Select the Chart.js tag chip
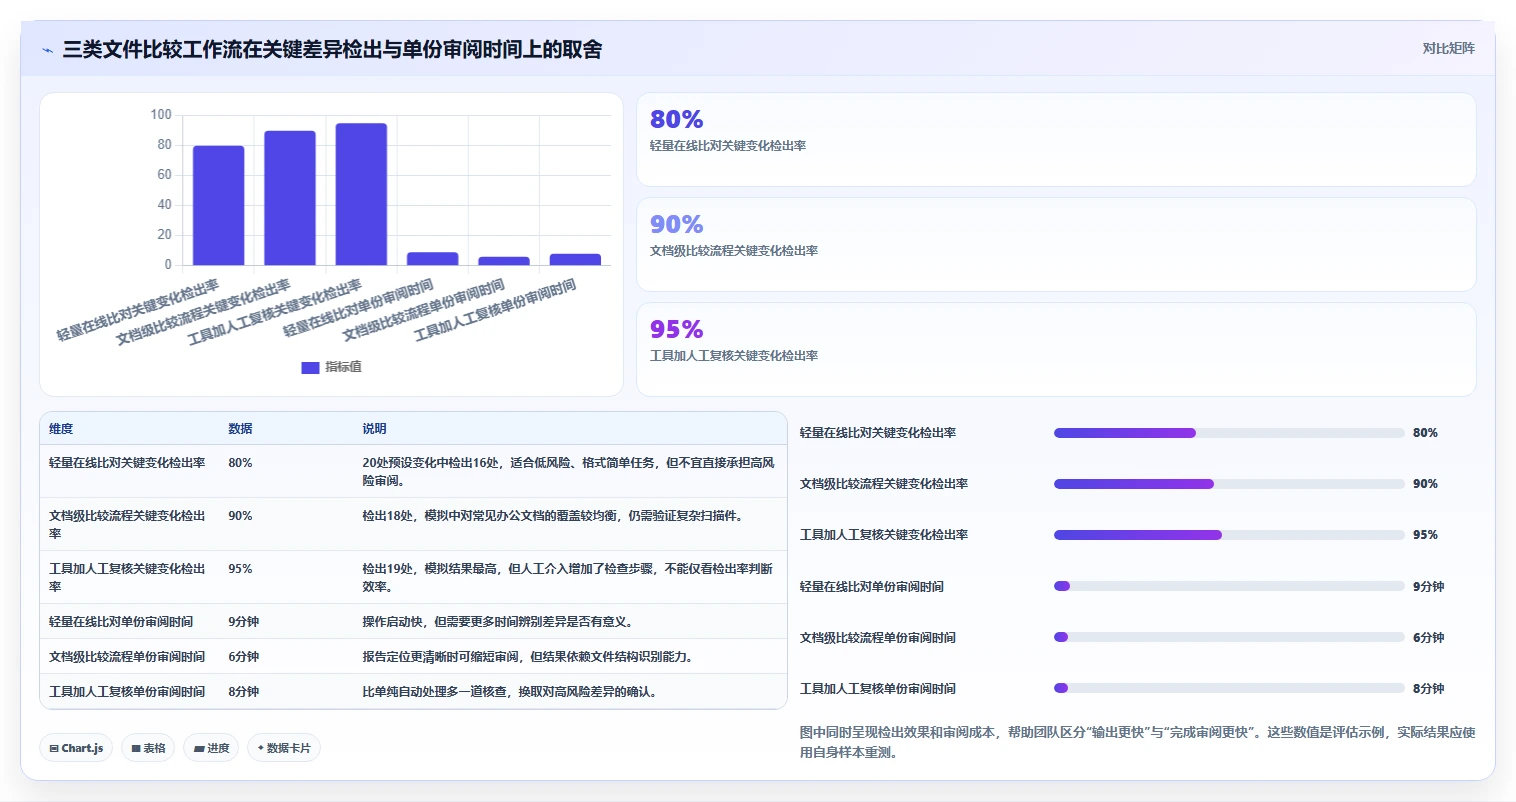 point(76,748)
